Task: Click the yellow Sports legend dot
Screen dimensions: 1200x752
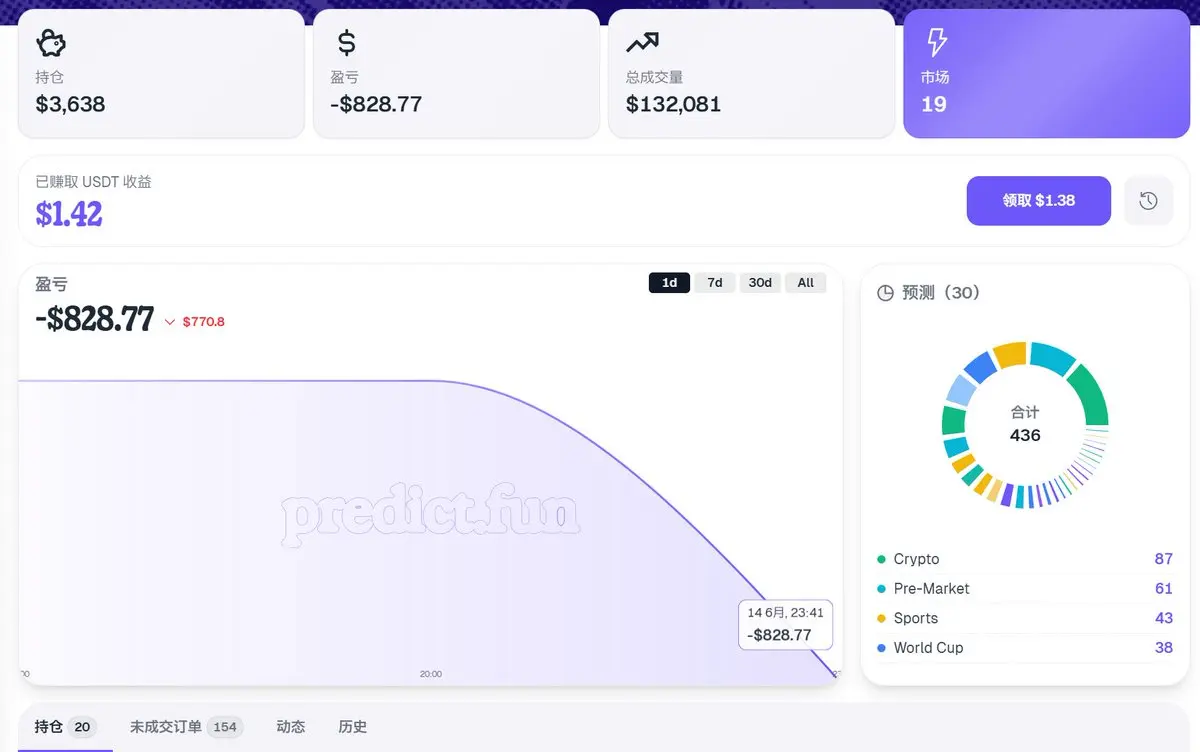Action: pos(881,618)
